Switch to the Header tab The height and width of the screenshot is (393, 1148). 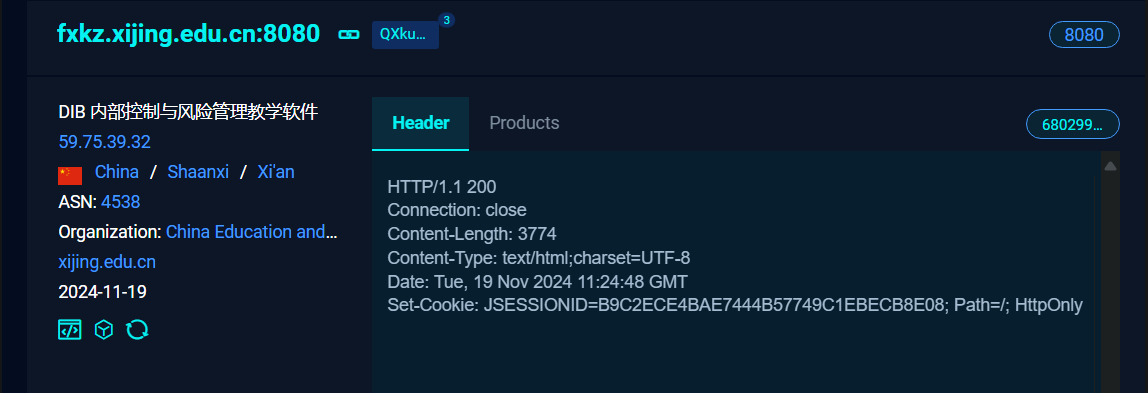coord(420,123)
